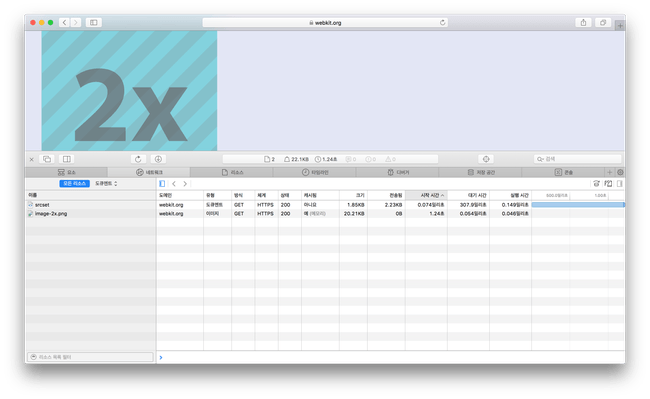
Task: Click the webkit.org address bar
Action: pos(325,22)
